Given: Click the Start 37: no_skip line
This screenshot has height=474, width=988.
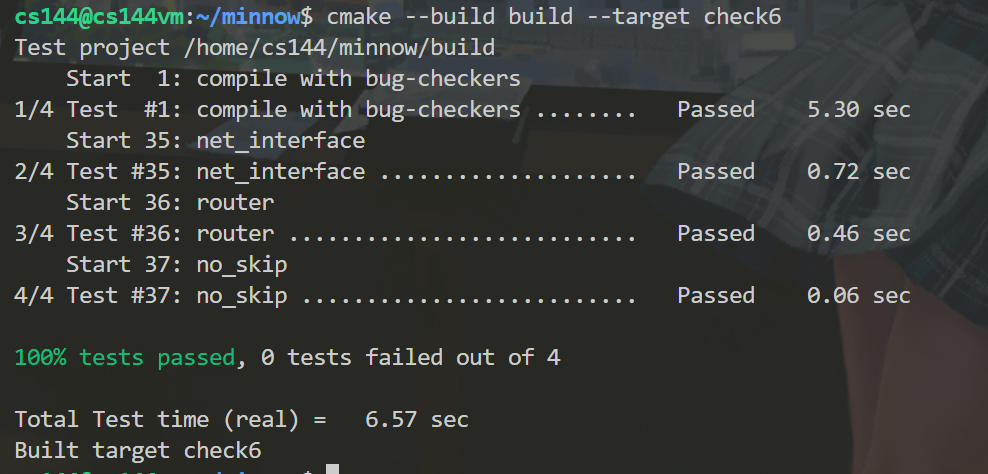Looking at the screenshot, I should point(176,264).
